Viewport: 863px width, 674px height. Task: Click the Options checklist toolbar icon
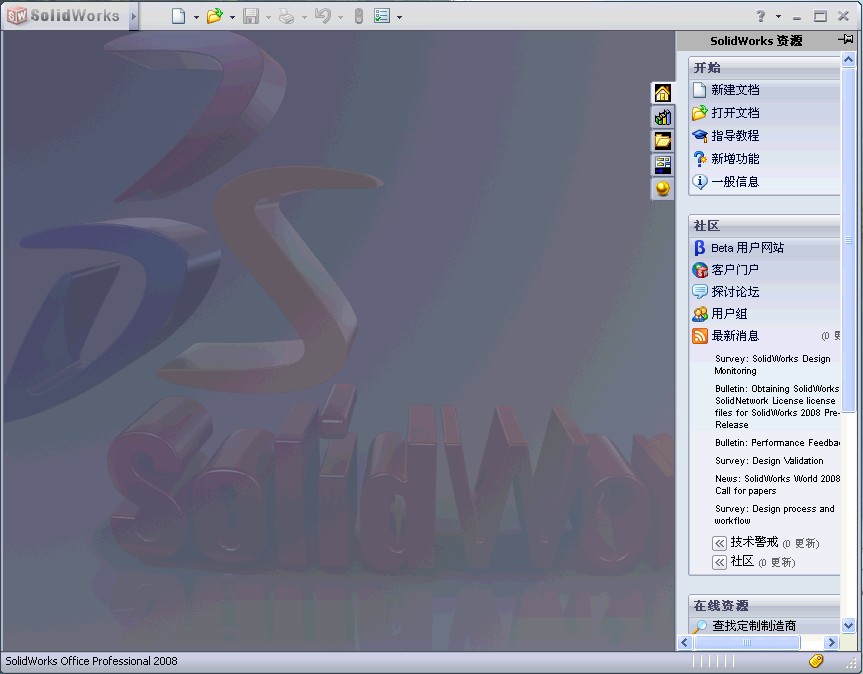coord(382,16)
